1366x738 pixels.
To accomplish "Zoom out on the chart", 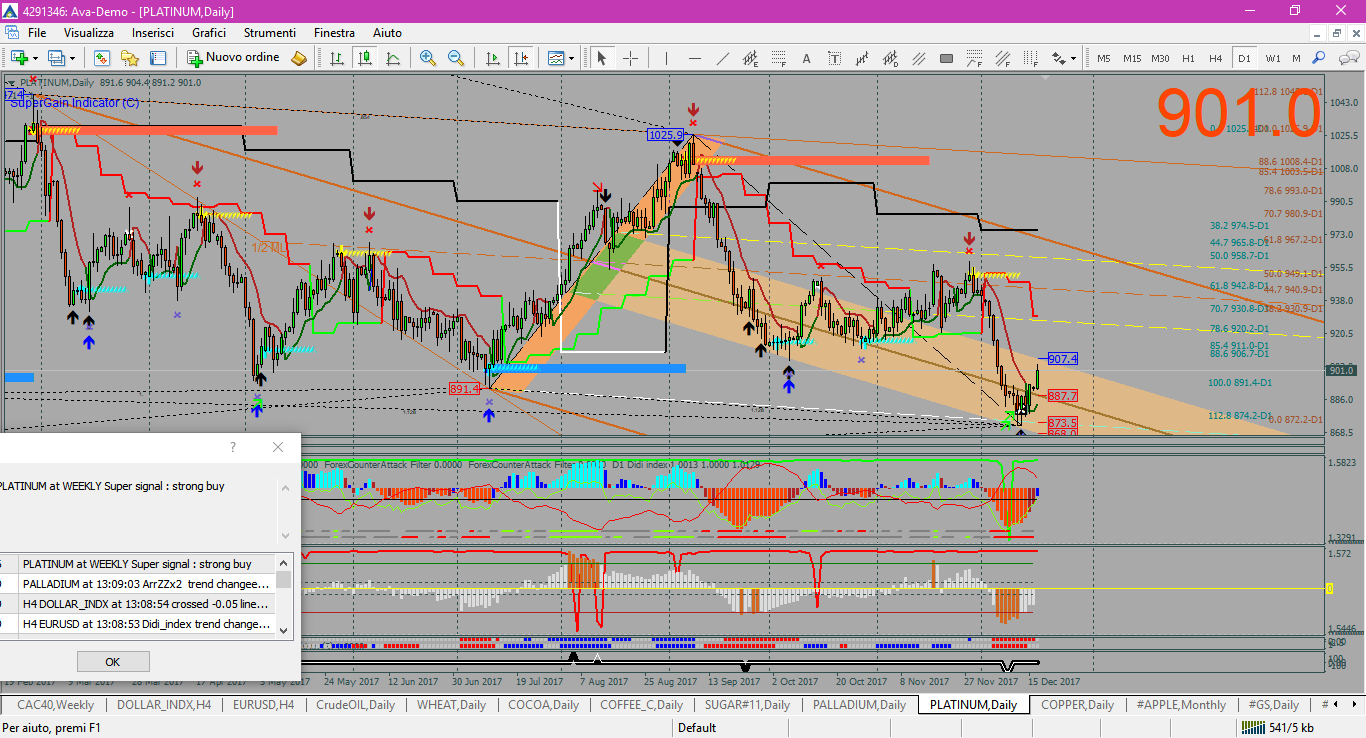I will click(455, 58).
